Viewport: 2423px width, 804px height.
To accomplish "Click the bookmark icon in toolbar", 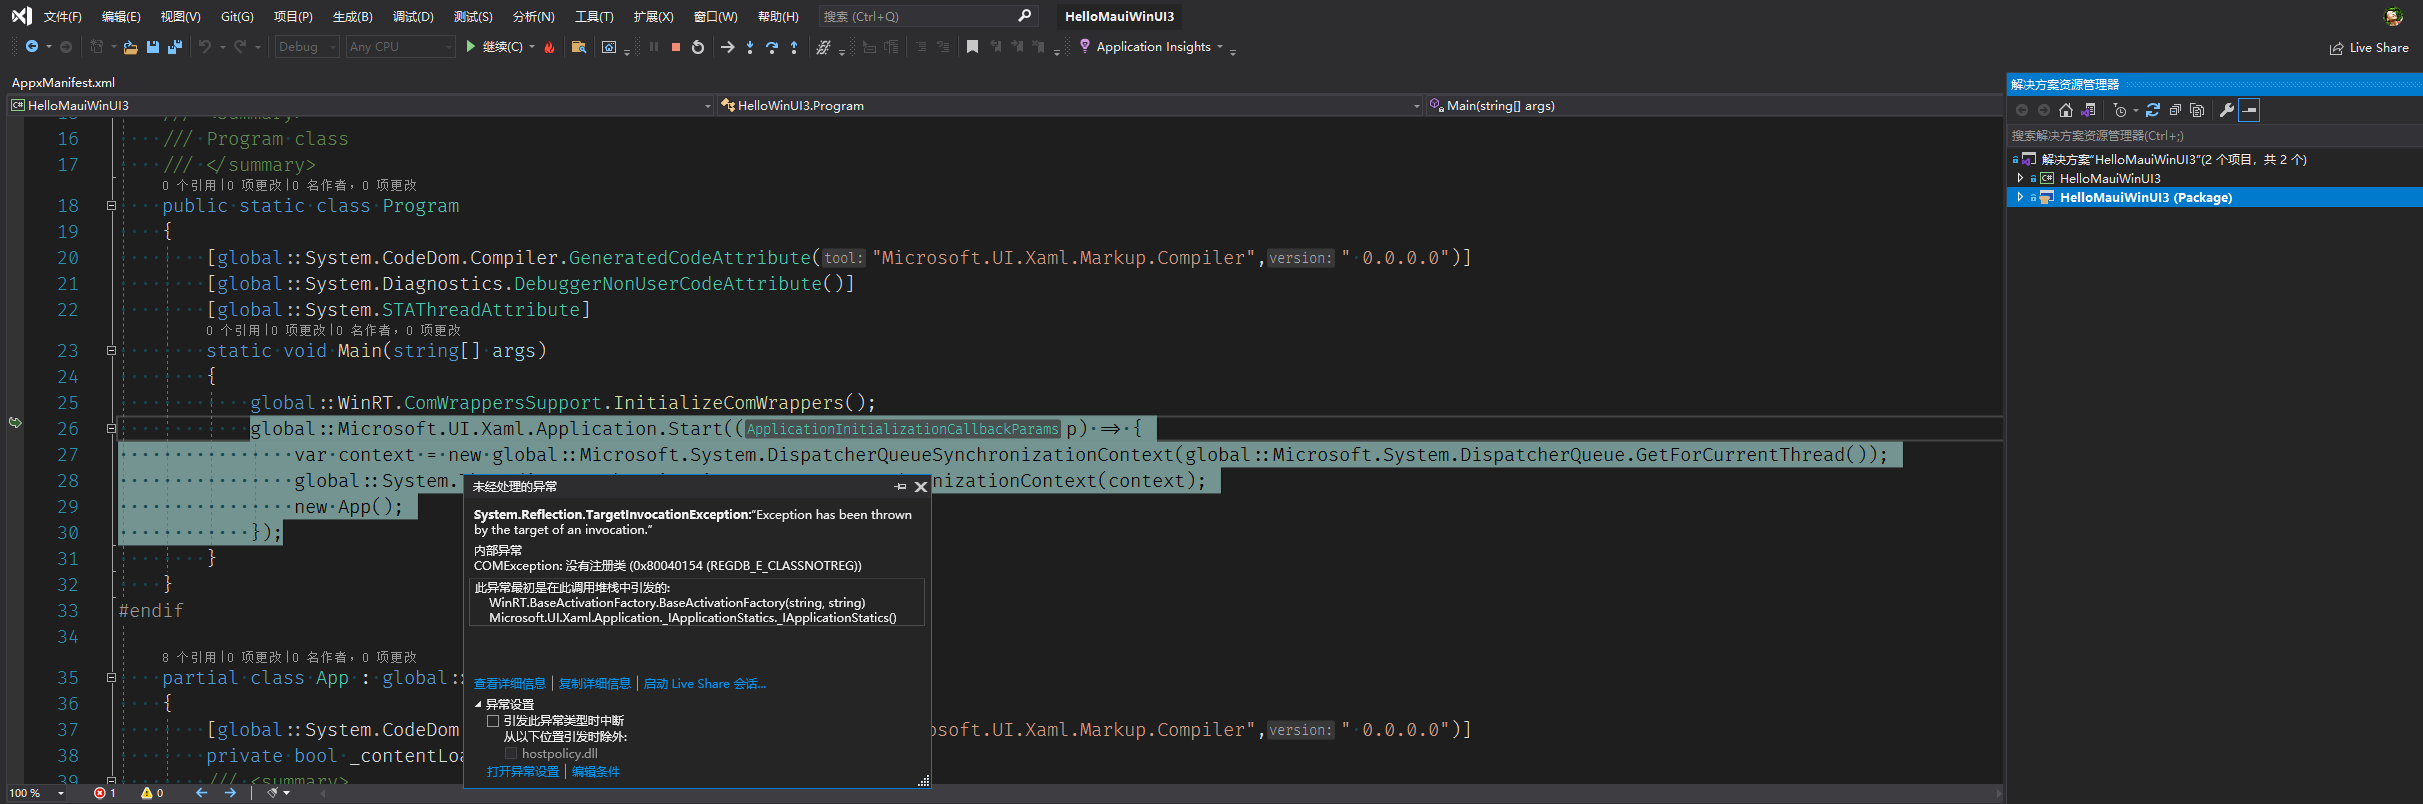I will [x=972, y=47].
